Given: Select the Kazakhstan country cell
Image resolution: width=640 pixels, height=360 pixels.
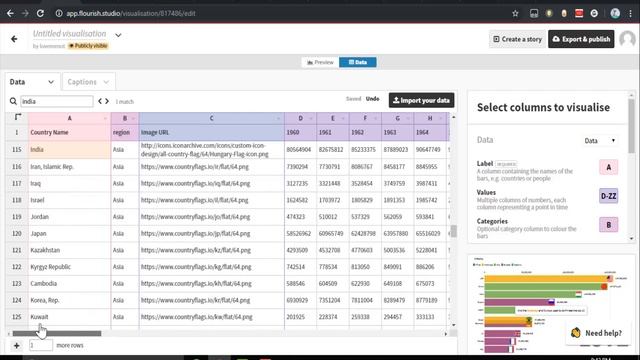Looking at the screenshot, I should (x=69, y=250).
